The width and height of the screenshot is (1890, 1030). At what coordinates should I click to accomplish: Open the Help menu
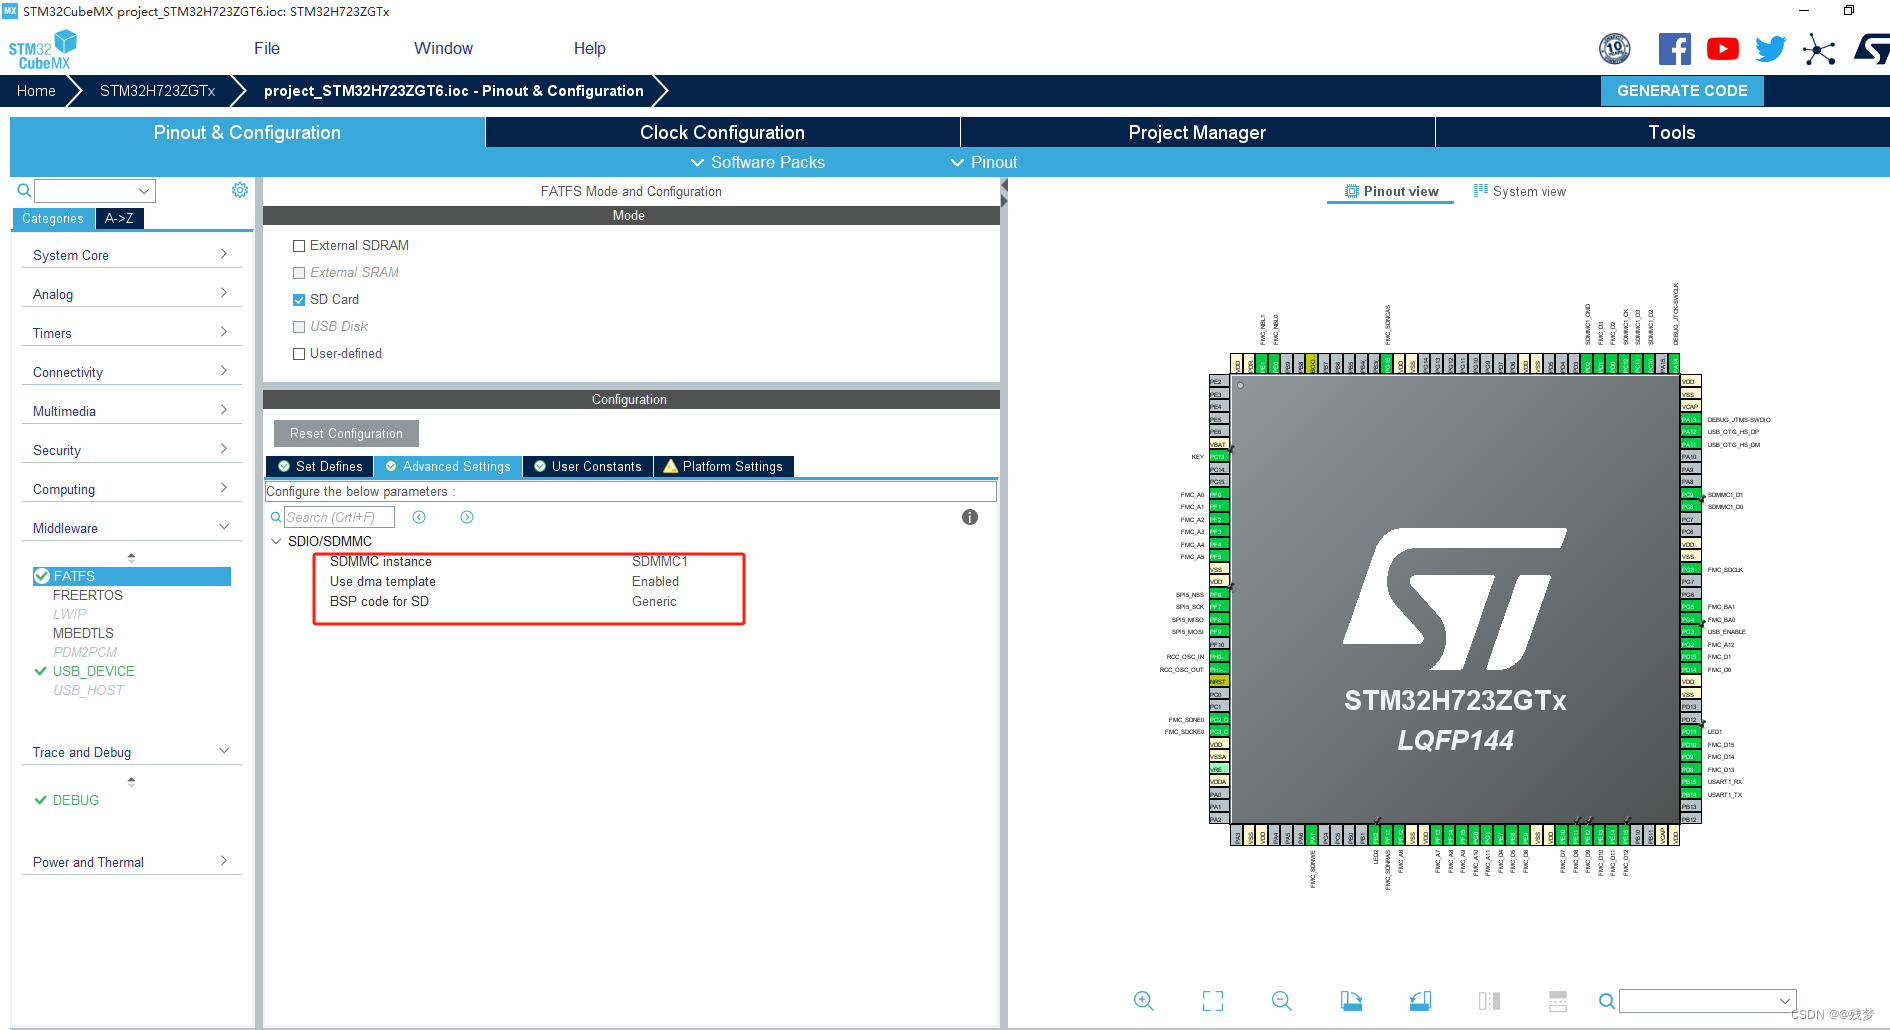pyautogui.click(x=590, y=48)
